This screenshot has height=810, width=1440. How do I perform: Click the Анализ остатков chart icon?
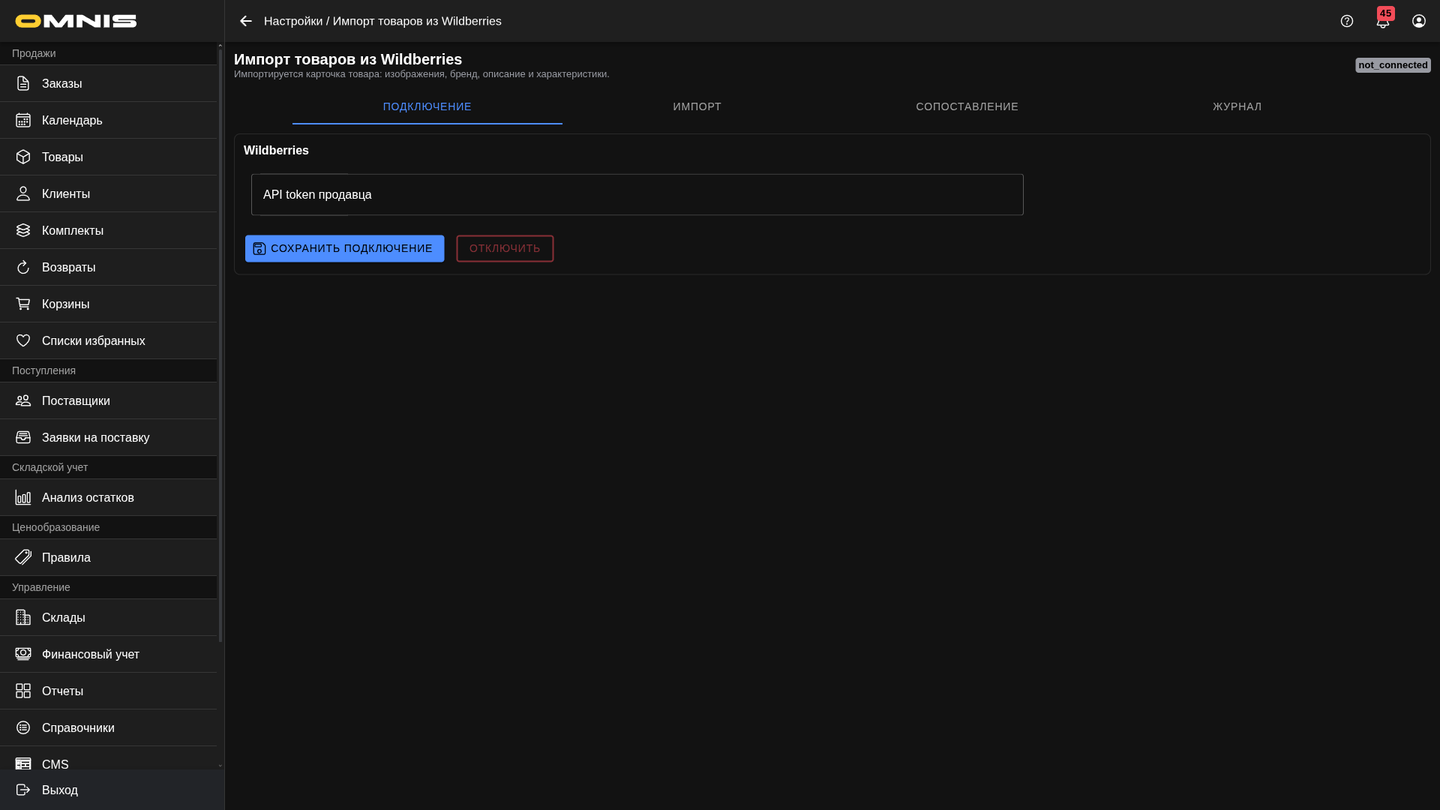[x=23, y=498]
